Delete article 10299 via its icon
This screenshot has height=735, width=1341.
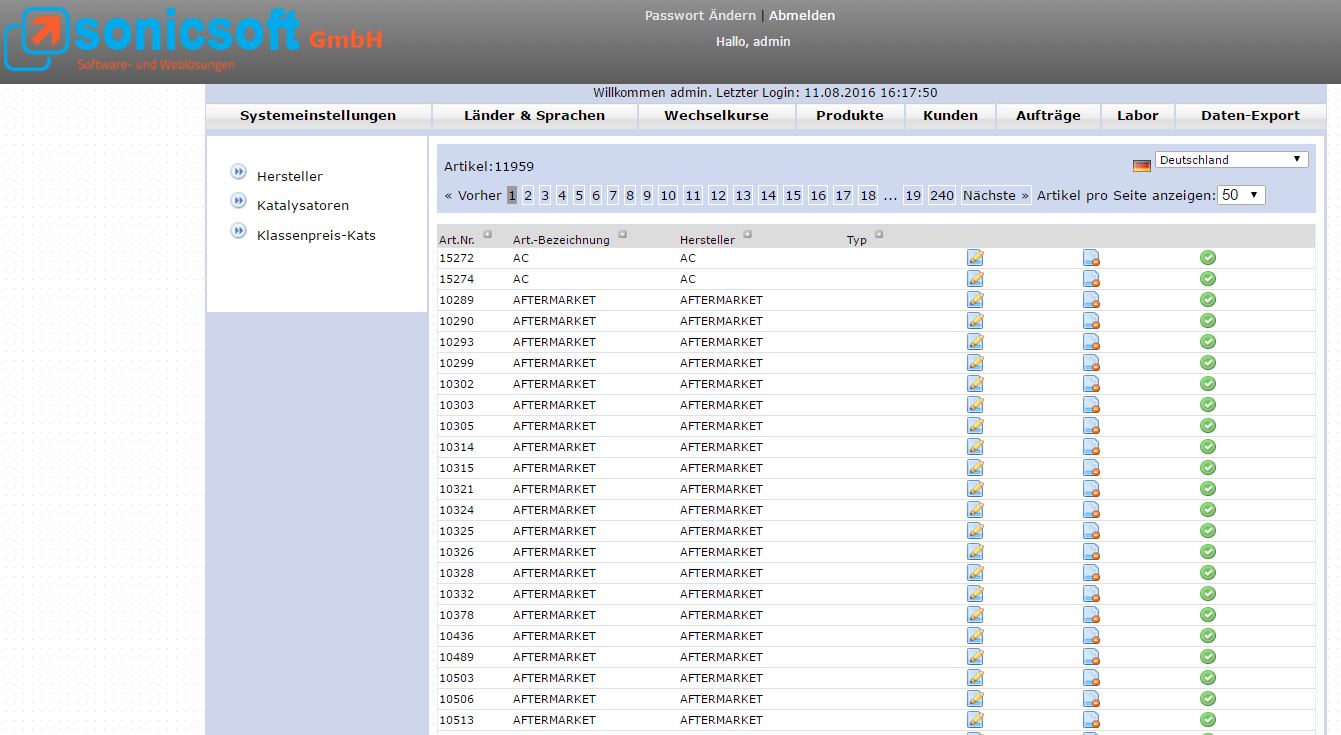[x=1091, y=363]
